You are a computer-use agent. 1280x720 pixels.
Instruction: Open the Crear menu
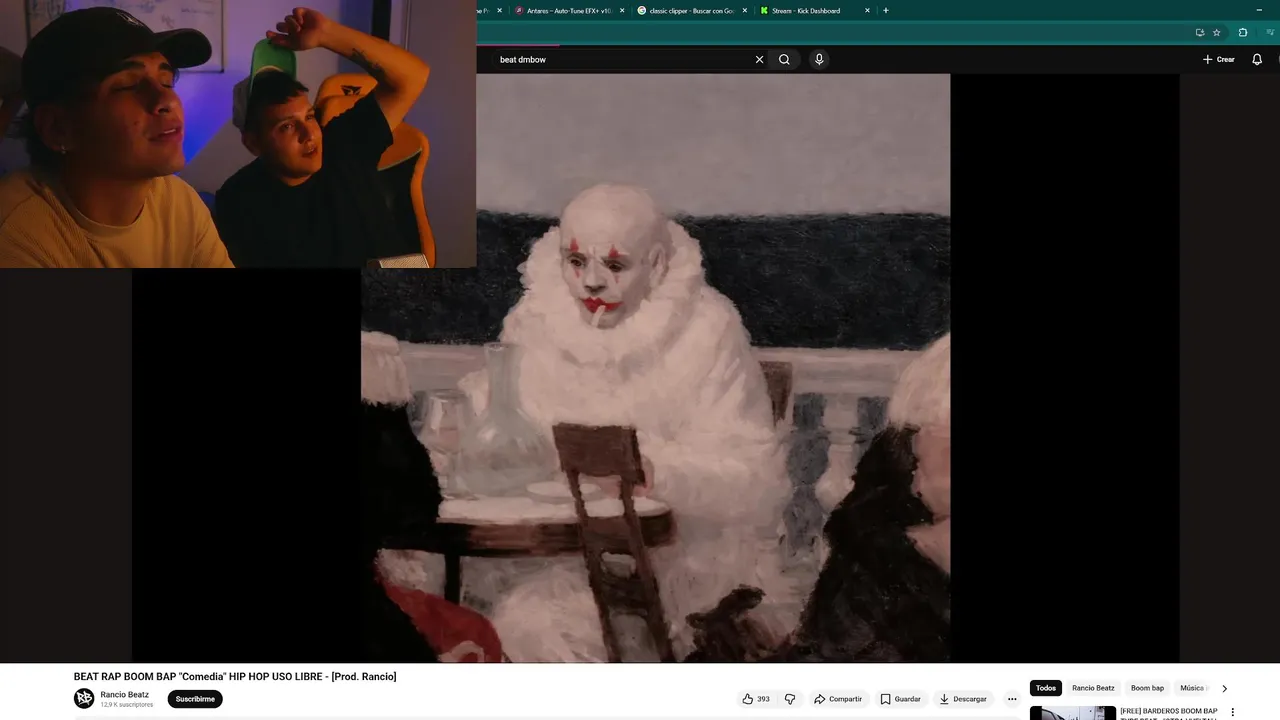1218,59
